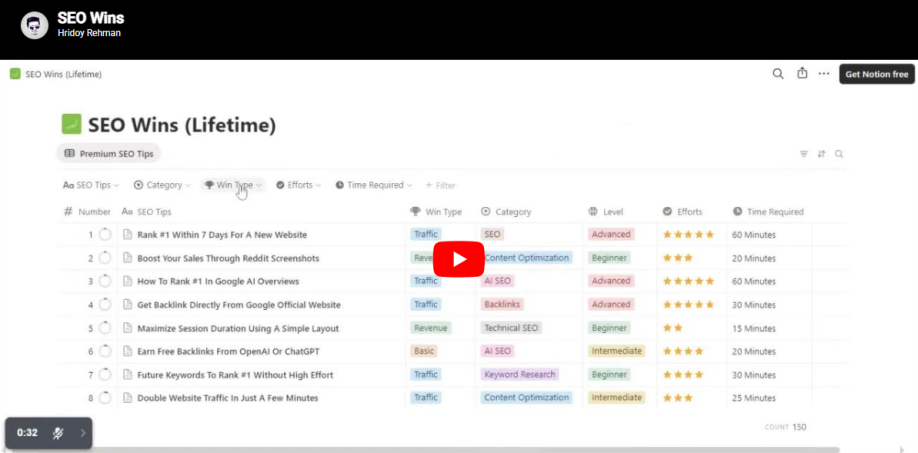Open the share icon in top bar
The width and height of the screenshot is (918, 453).
(x=801, y=74)
